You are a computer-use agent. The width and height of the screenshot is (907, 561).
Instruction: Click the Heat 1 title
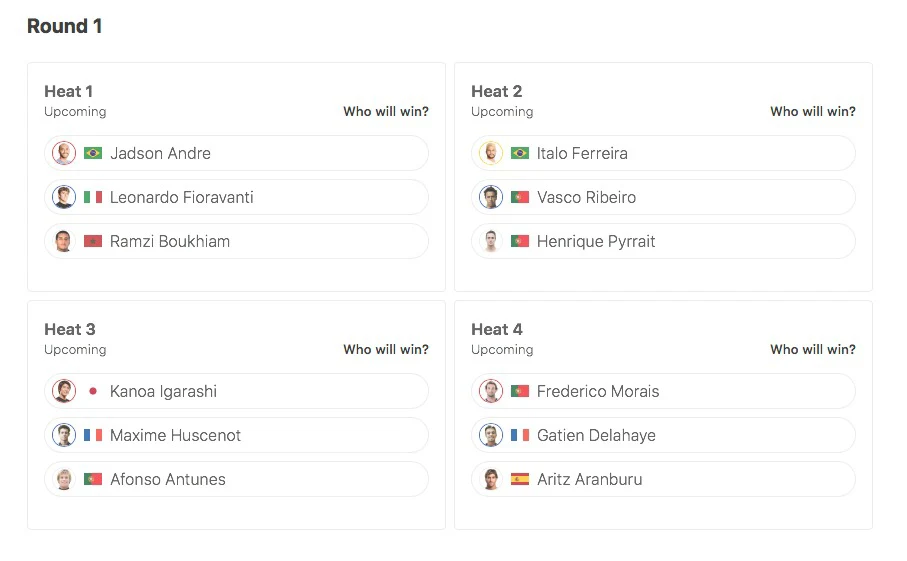[68, 91]
